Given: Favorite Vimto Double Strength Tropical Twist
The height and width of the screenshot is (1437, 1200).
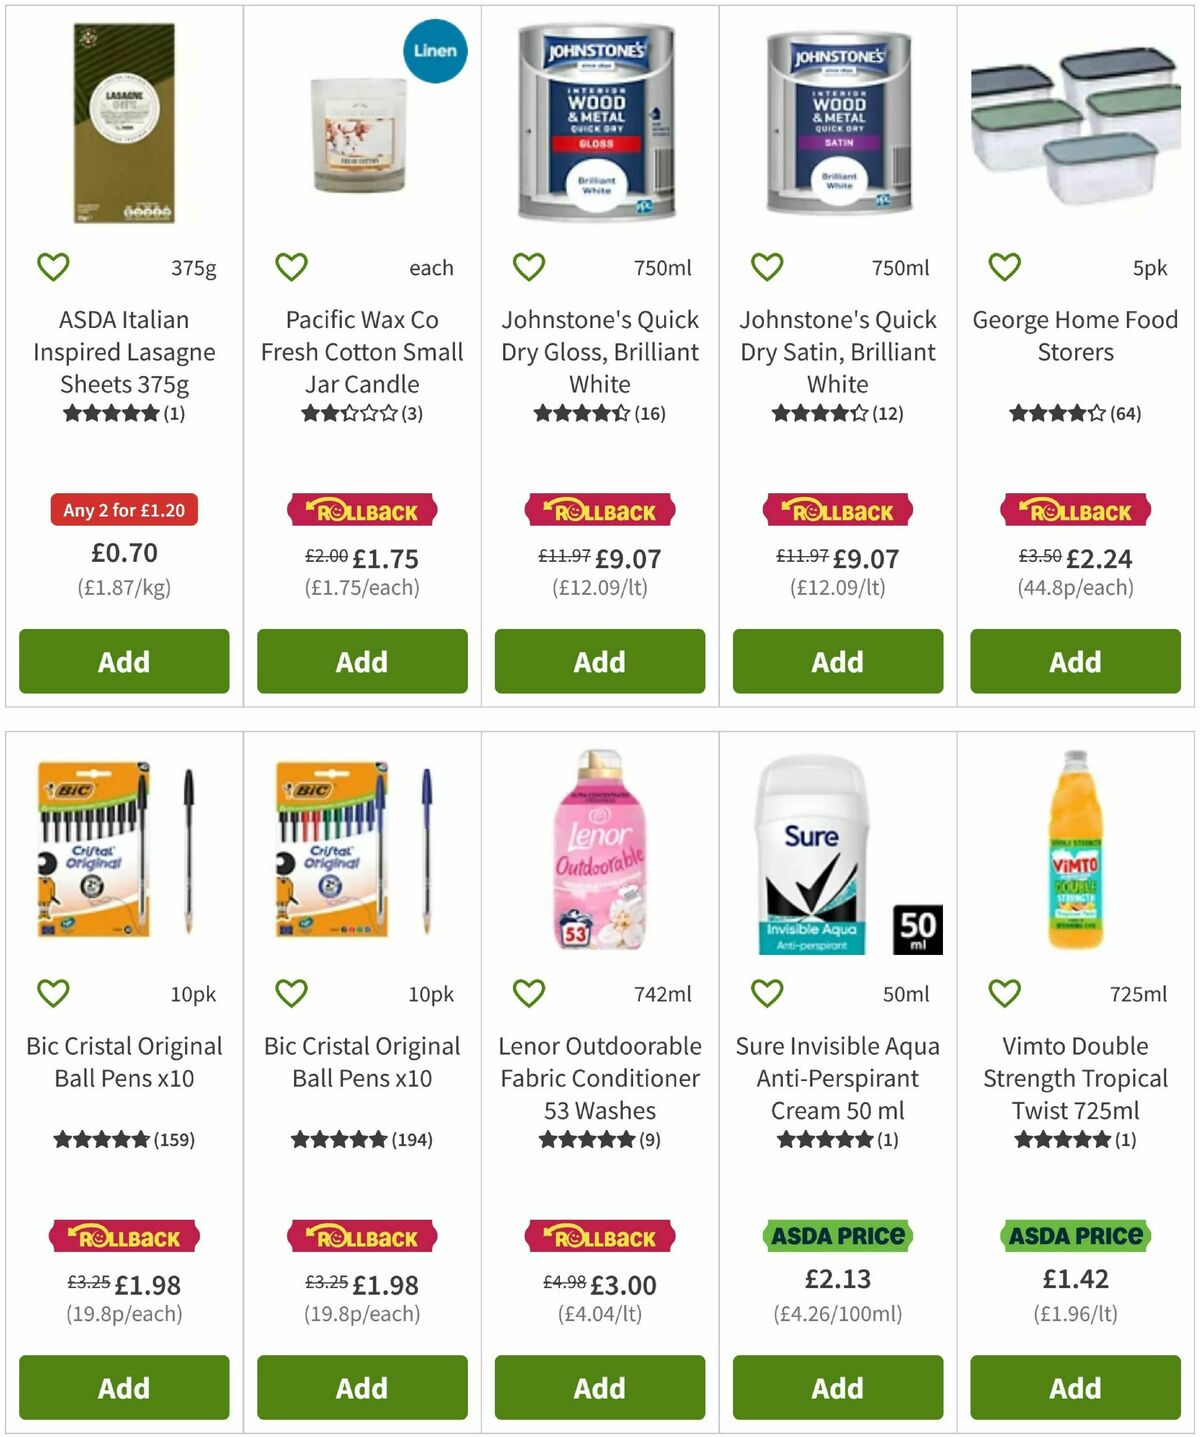Looking at the screenshot, I should pos(1003,993).
